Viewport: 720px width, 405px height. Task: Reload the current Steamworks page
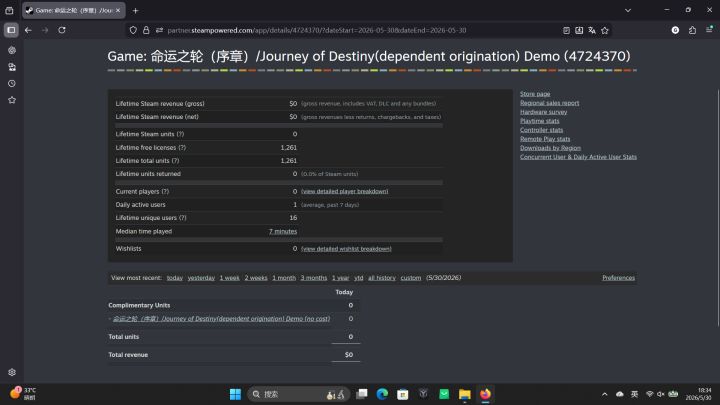[x=62, y=30]
